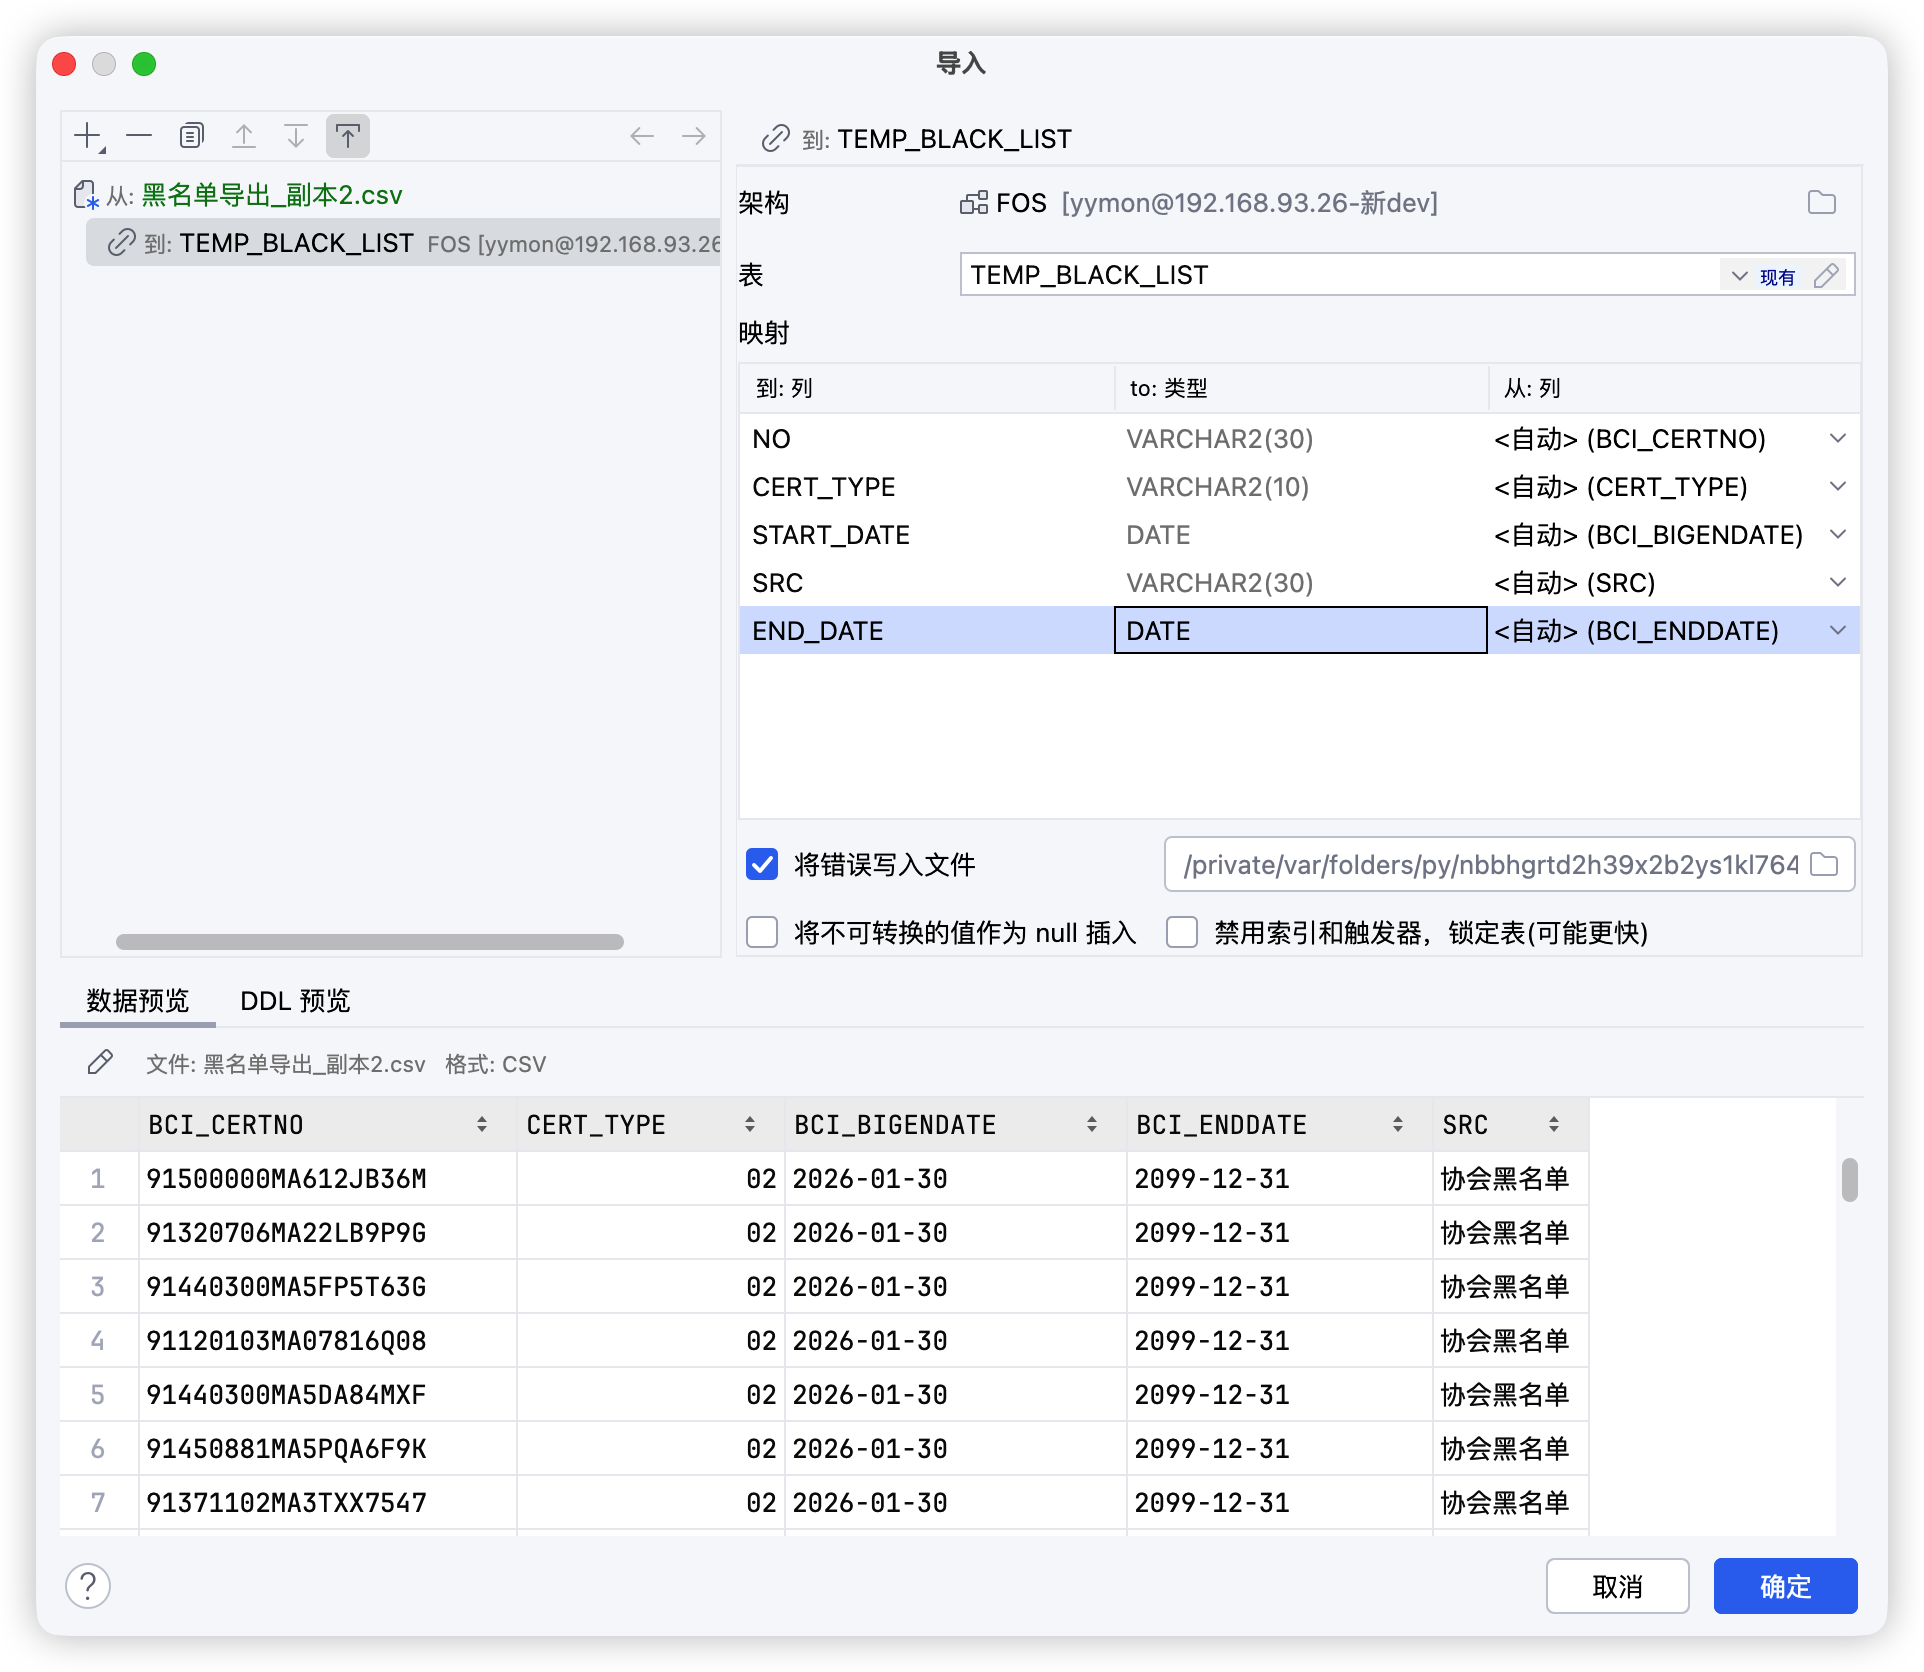Viewport: 1924px width, 1672px height.
Task: Click the edit pencil in the table field
Action: pos(1826,276)
